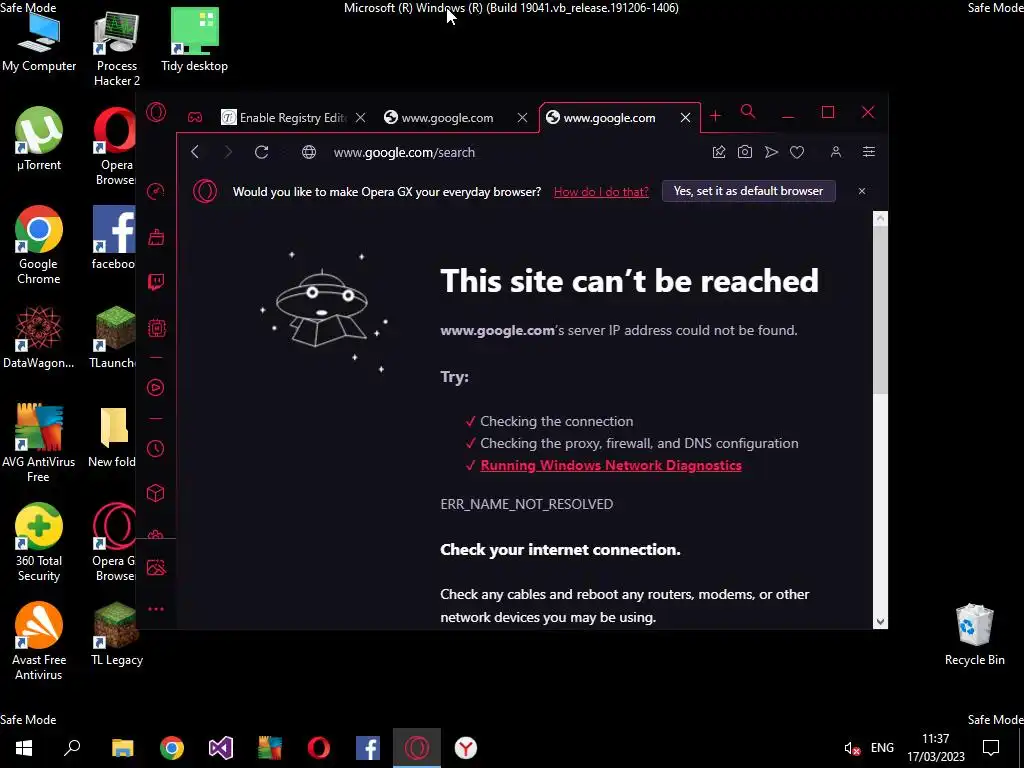Image resolution: width=1024 pixels, height=768 pixels.
Task: Select My Computer desktop icon
Action: tap(39, 40)
